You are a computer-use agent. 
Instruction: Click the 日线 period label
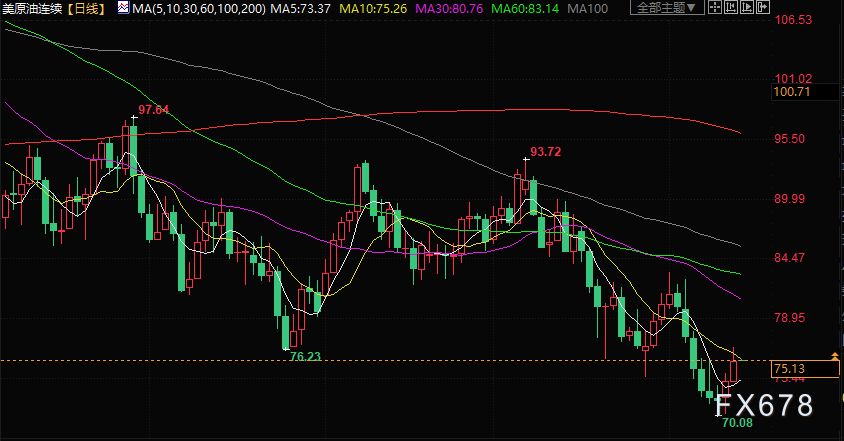(86, 9)
